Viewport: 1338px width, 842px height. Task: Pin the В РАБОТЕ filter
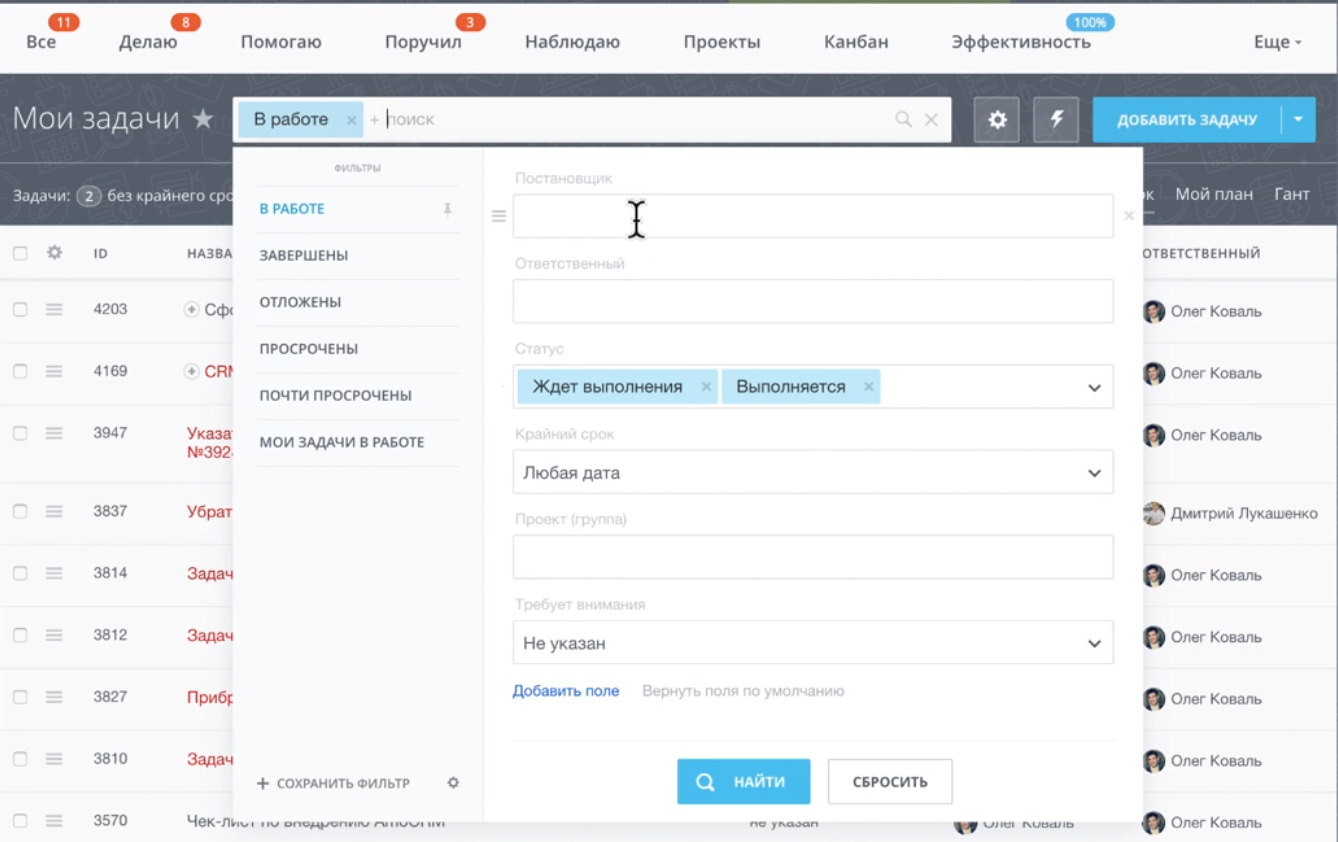point(447,209)
